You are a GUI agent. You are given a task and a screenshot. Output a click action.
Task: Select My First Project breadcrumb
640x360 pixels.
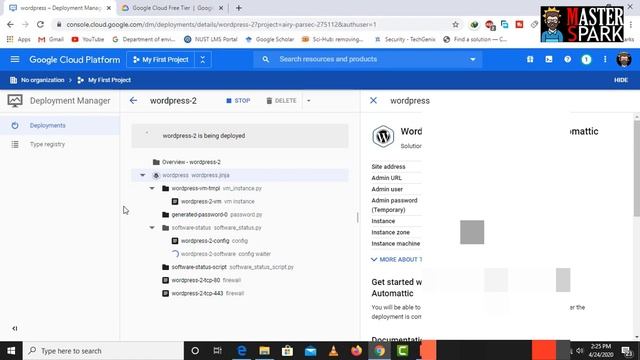104,80
